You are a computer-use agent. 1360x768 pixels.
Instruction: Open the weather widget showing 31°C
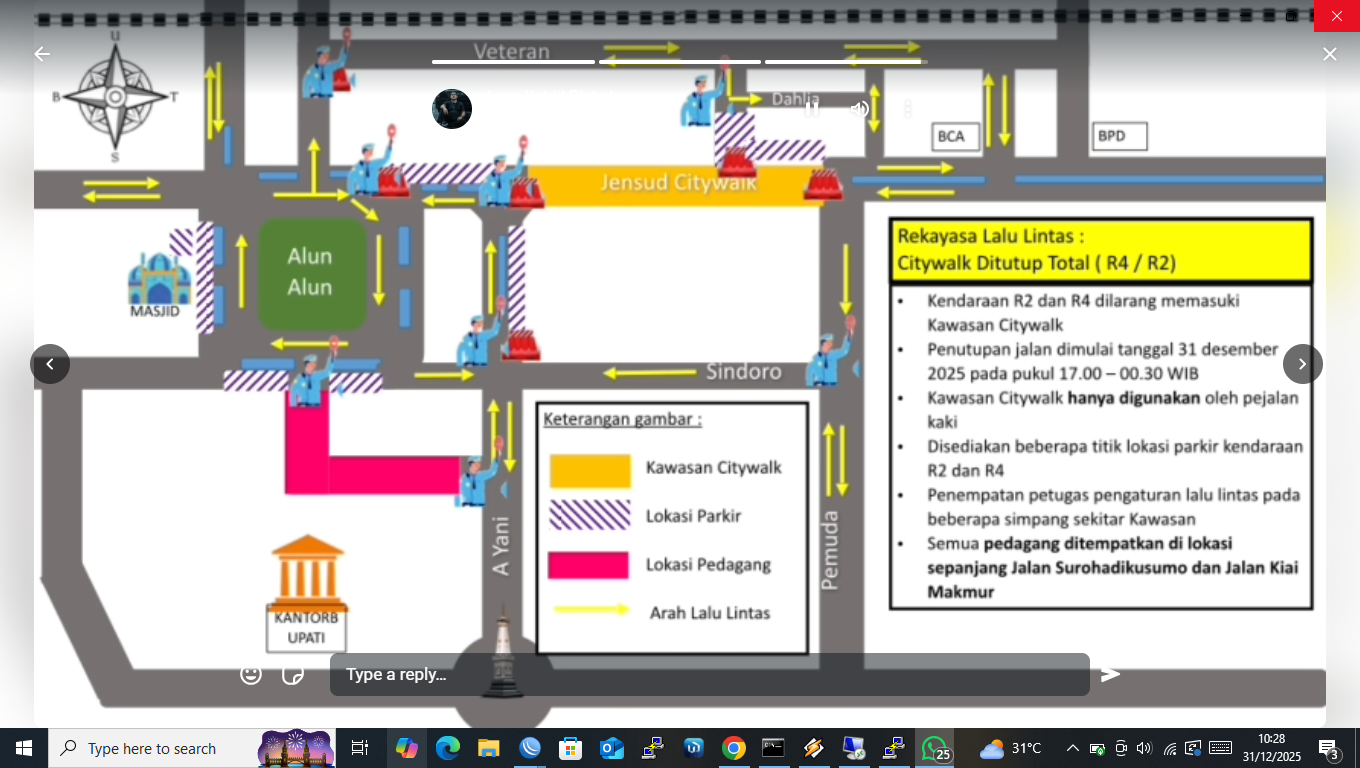tap(1011, 748)
